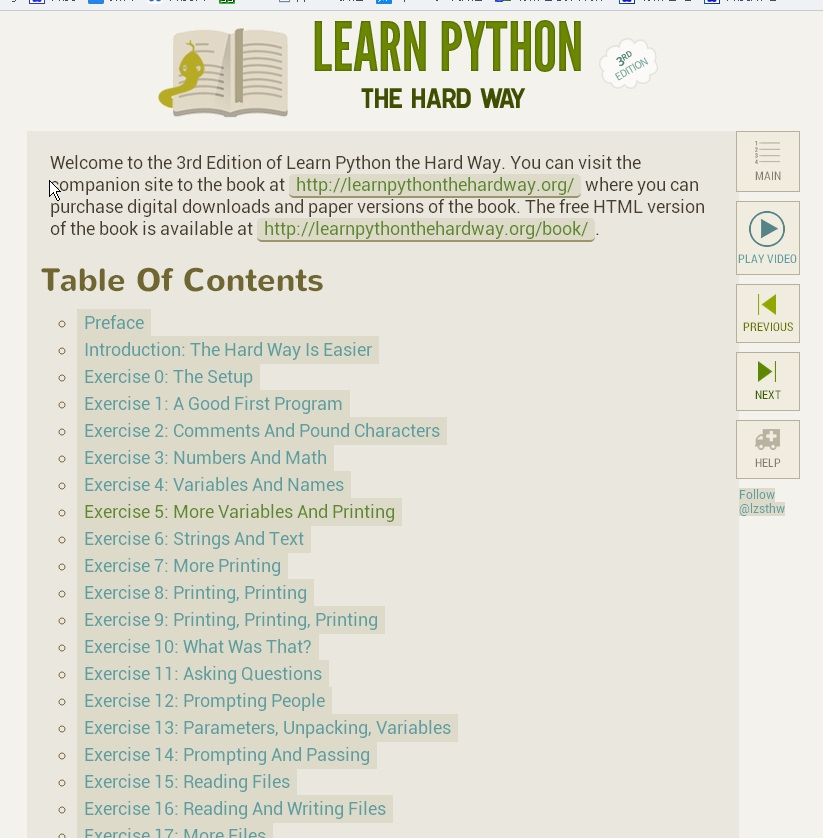This screenshot has height=838, width=823.
Task: Open Exercise 2: Comments And Pound Characters
Action: pyautogui.click(x=262, y=431)
